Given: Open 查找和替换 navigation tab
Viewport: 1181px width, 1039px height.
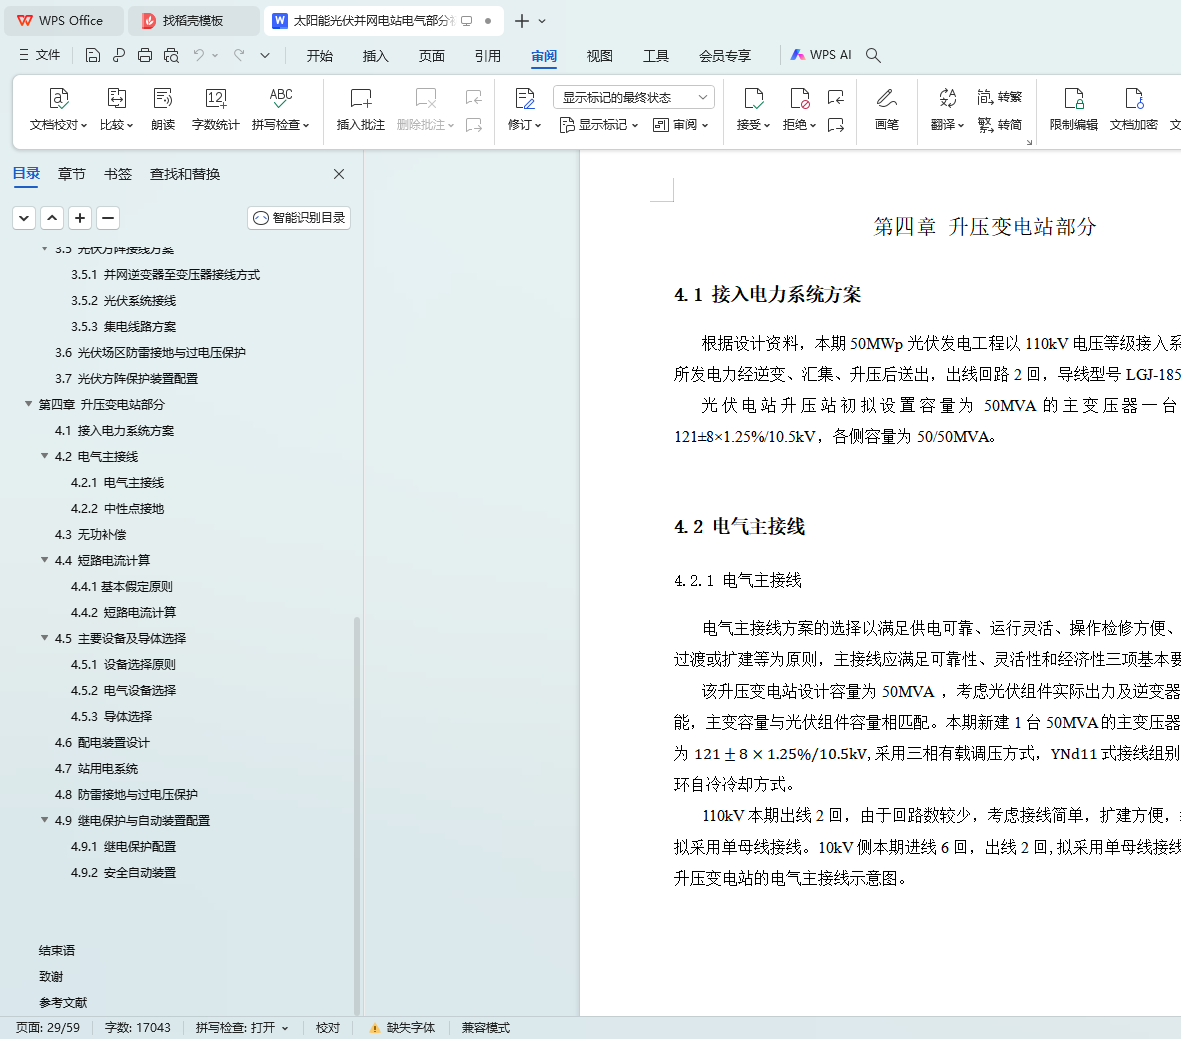Looking at the screenshot, I should pos(185,174).
